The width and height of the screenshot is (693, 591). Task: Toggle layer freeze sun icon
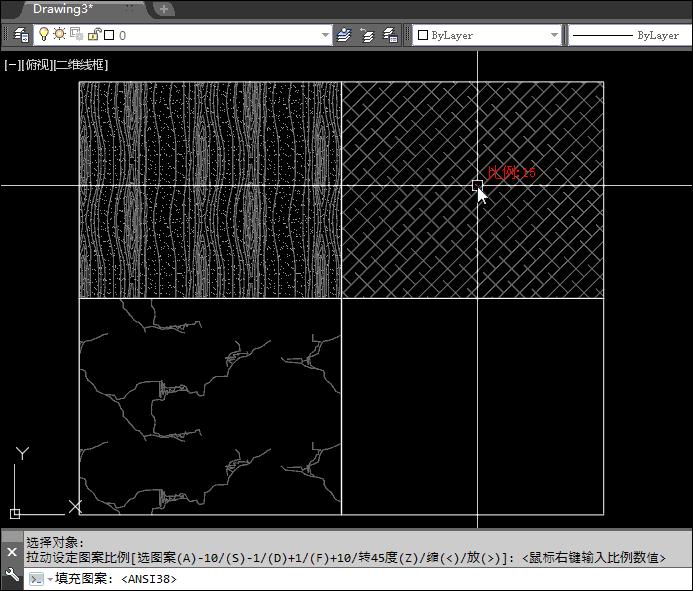[x=60, y=35]
